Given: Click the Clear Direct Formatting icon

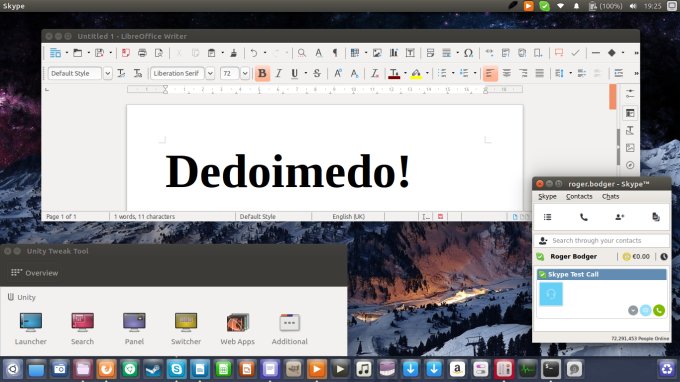Looking at the screenshot, I should tap(375, 73).
